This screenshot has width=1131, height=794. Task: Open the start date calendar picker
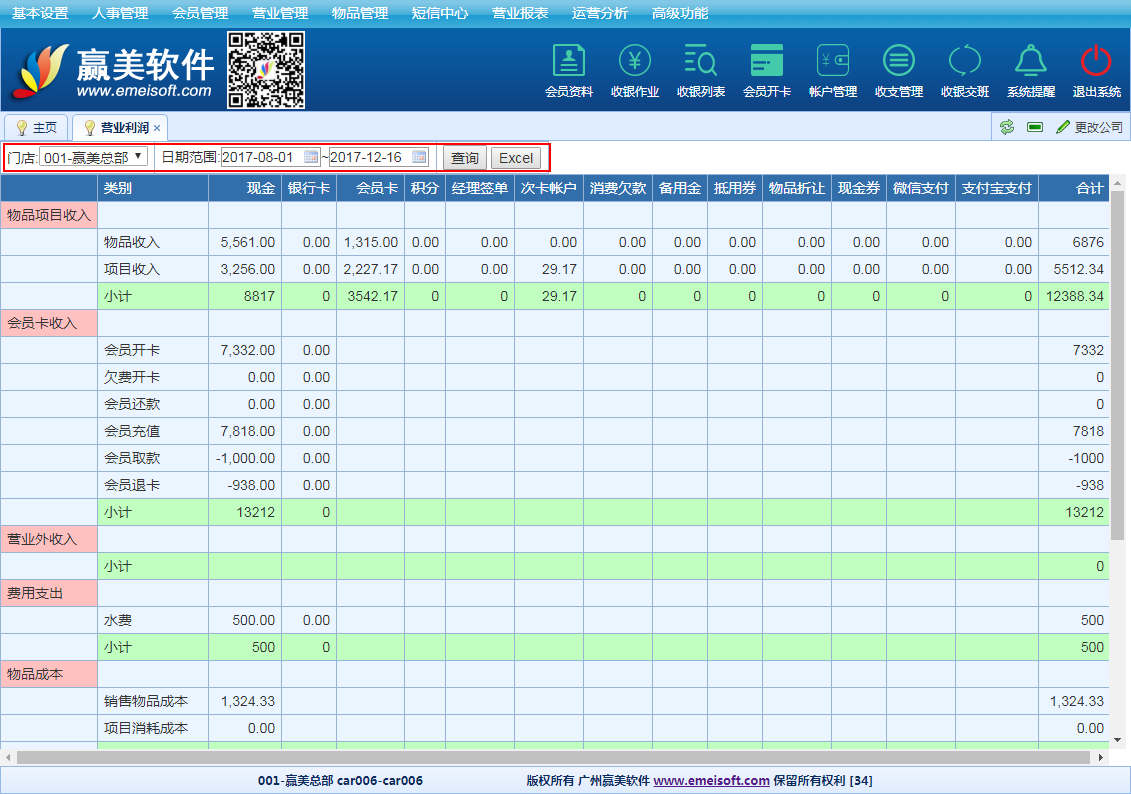coord(311,157)
